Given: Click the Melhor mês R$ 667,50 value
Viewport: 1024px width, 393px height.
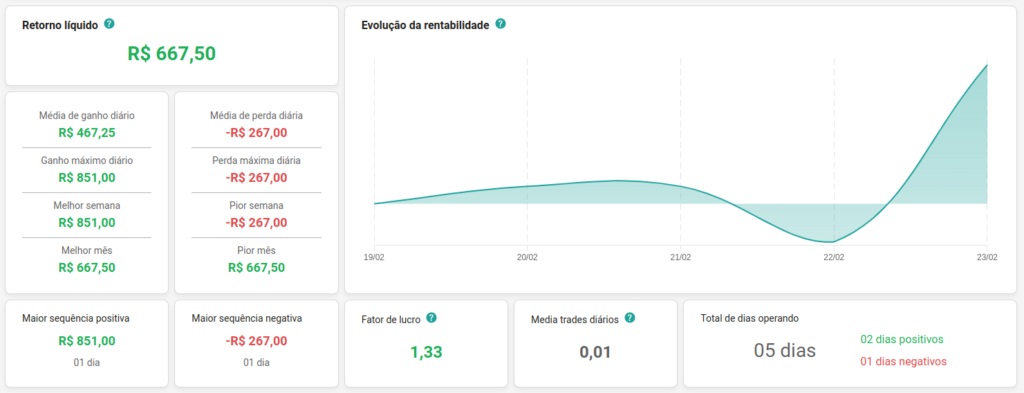Looking at the screenshot, I should [87, 268].
